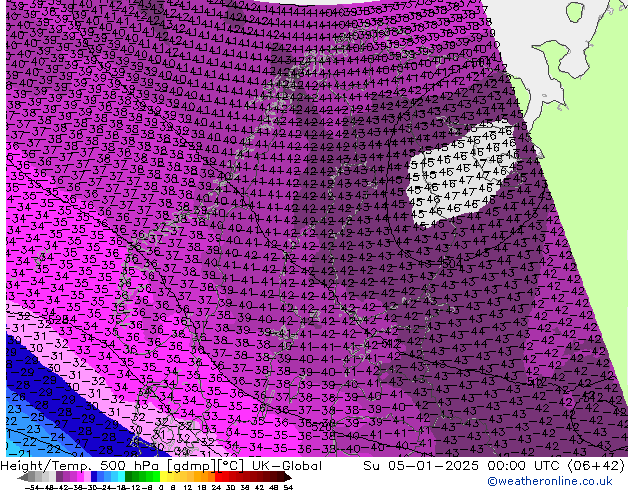Click the "-54" value on the temperature legend
The height and width of the screenshot is (490, 634).
pyautogui.click(x=32, y=488)
